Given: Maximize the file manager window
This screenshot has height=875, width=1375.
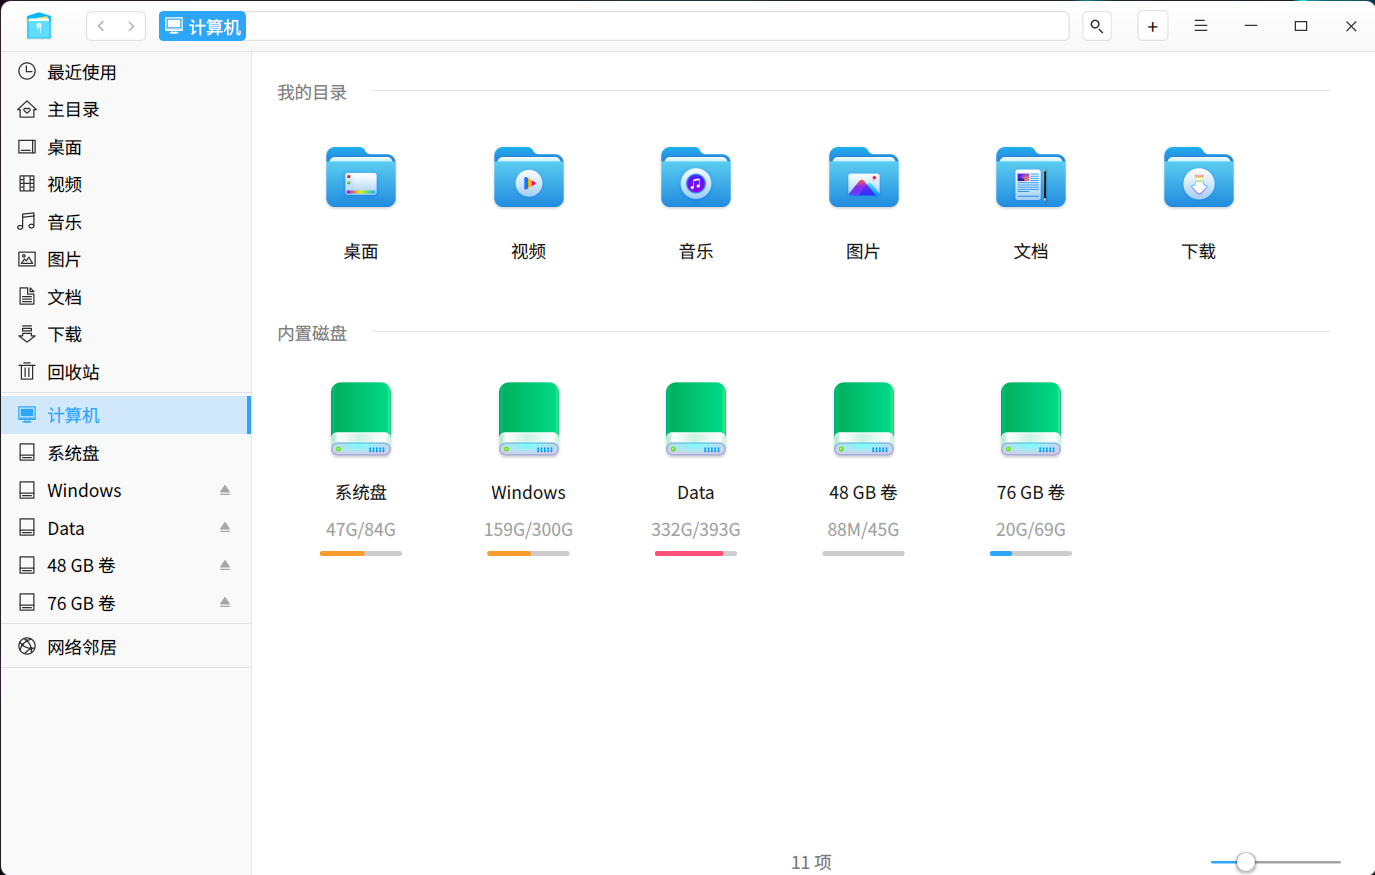Looking at the screenshot, I should pos(1301,26).
